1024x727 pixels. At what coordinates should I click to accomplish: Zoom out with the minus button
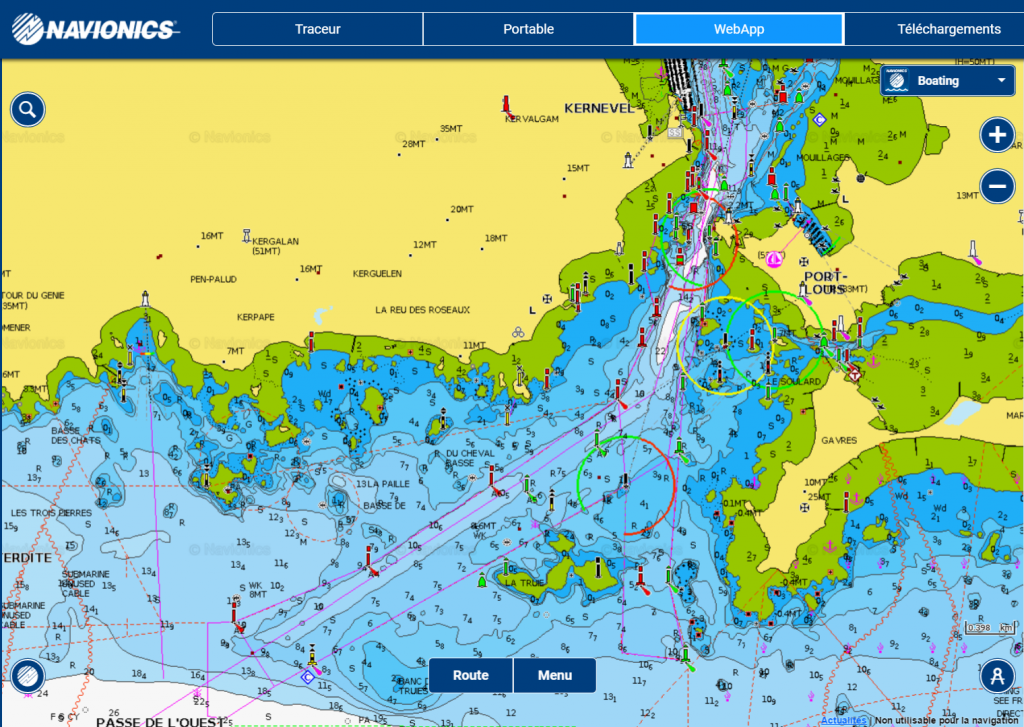997,186
